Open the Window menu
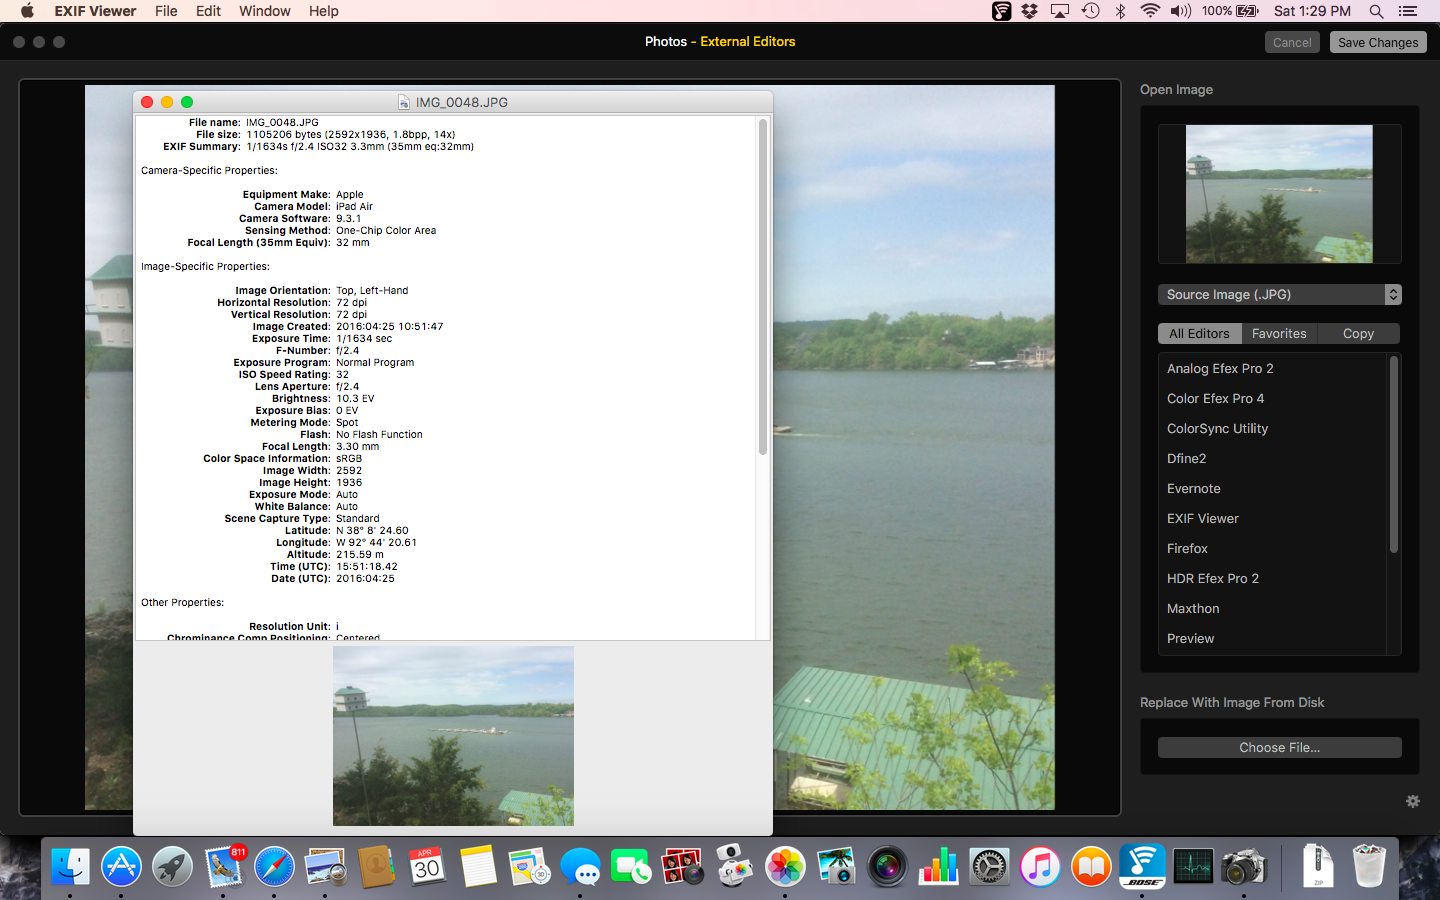 click(264, 11)
